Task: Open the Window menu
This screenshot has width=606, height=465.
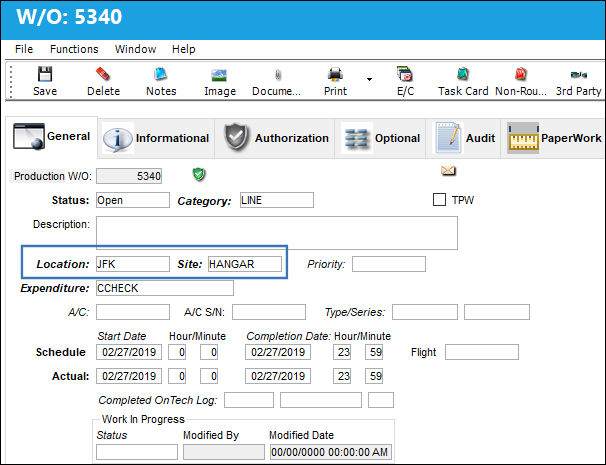Action: (x=135, y=49)
